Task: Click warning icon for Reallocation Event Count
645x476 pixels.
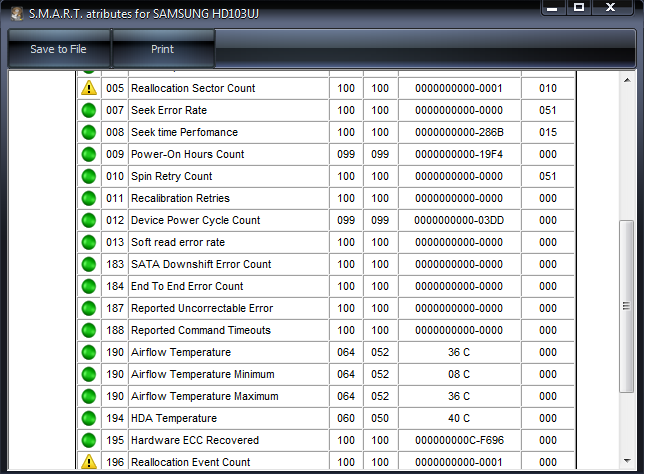Action: point(89,462)
